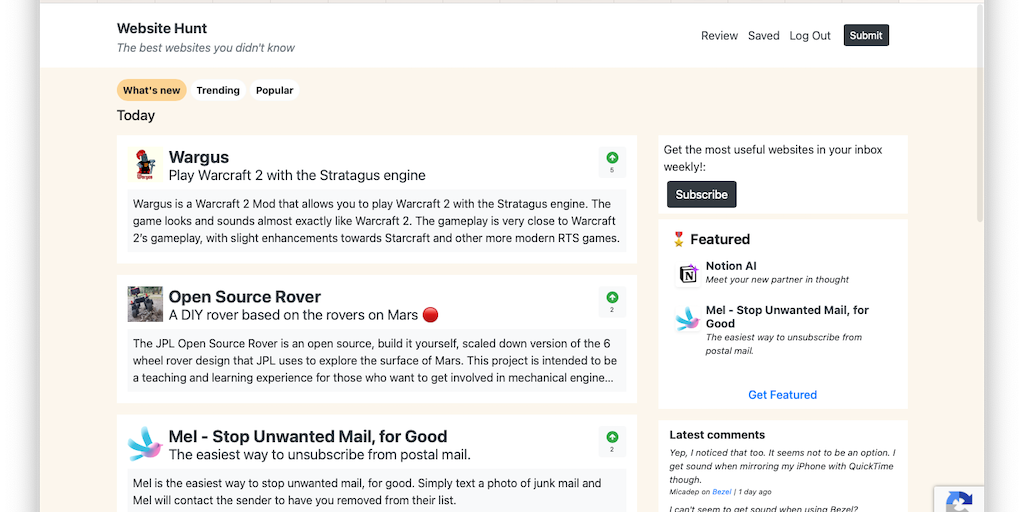This screenshot has height=512, width=1024.
Task: Click the Website Hunt site title
Action: (162, 28)
